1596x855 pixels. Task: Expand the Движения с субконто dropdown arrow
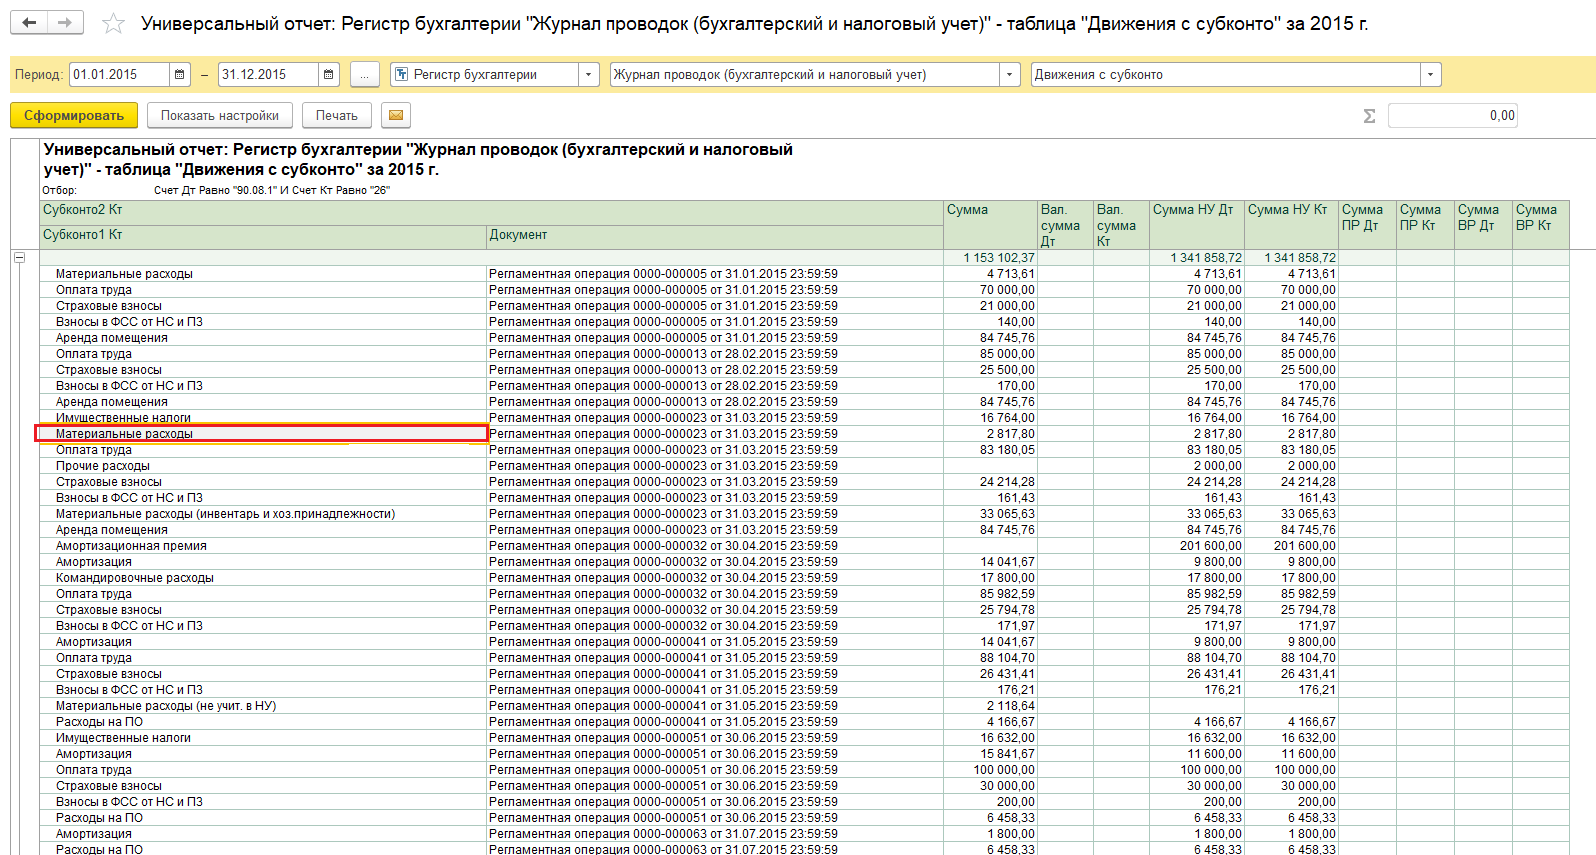coord(1430,75)
